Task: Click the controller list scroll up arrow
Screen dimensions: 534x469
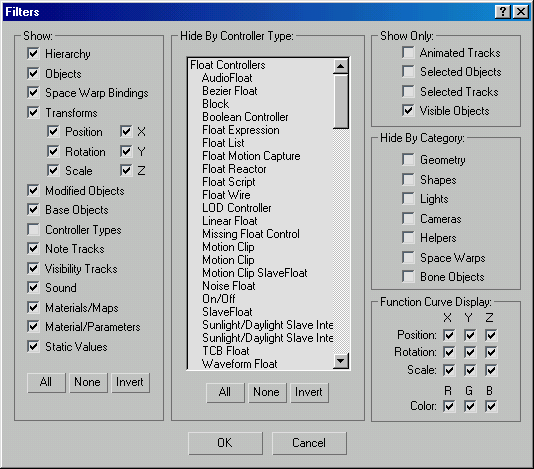Action: coord(341,66)
